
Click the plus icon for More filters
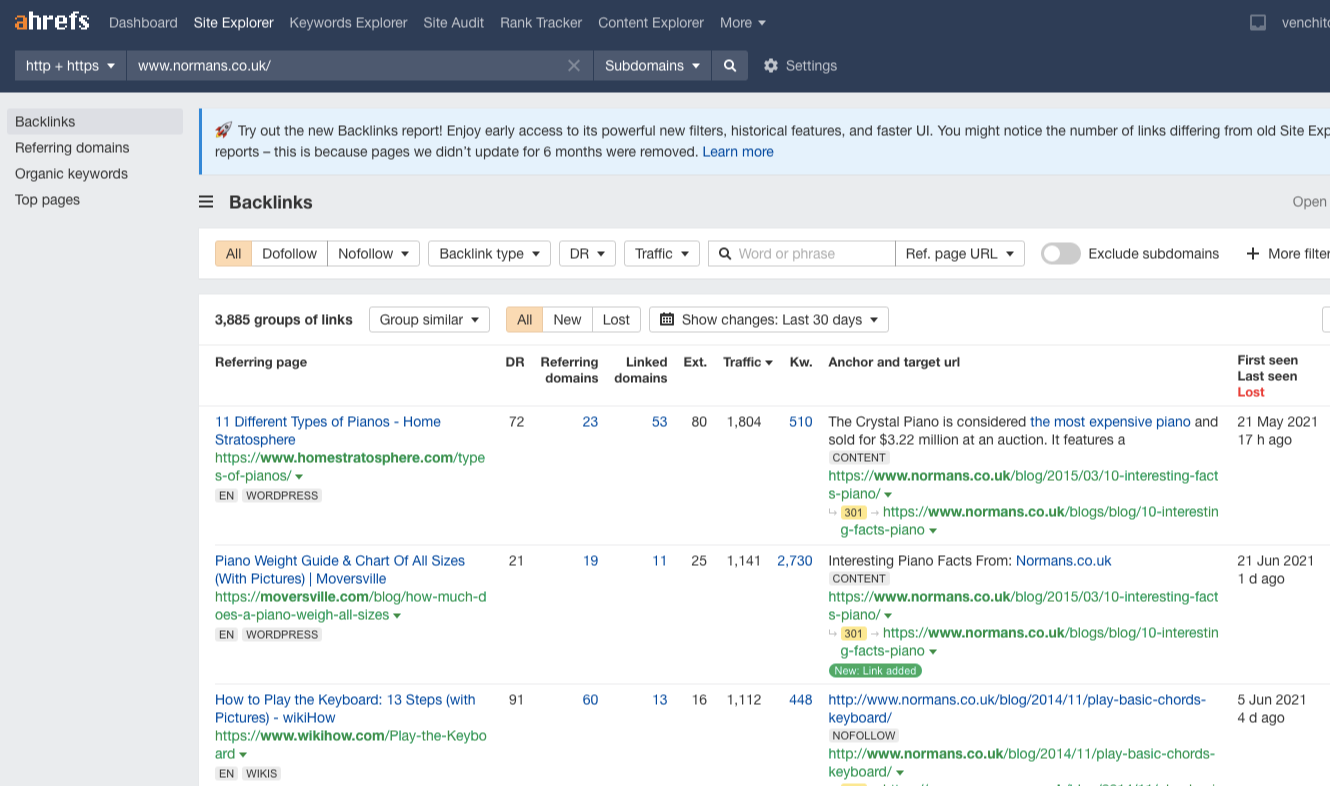pos(1252,254)
